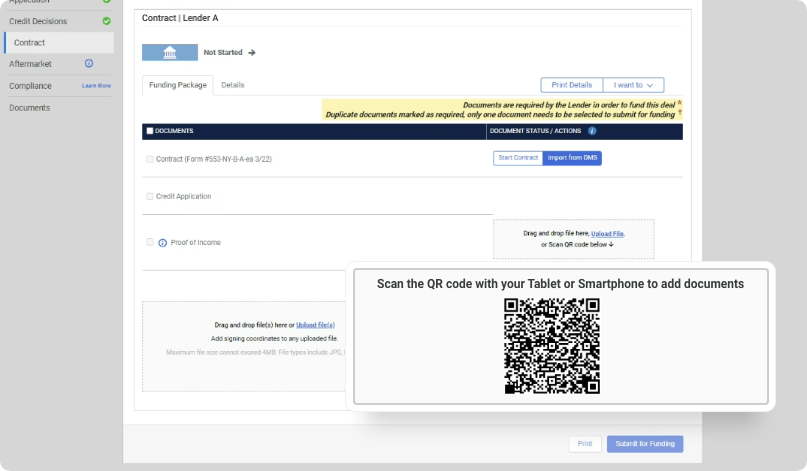807x471 pixels.
Task: Click the arrow next to Not Started
Action: [252, 53]
